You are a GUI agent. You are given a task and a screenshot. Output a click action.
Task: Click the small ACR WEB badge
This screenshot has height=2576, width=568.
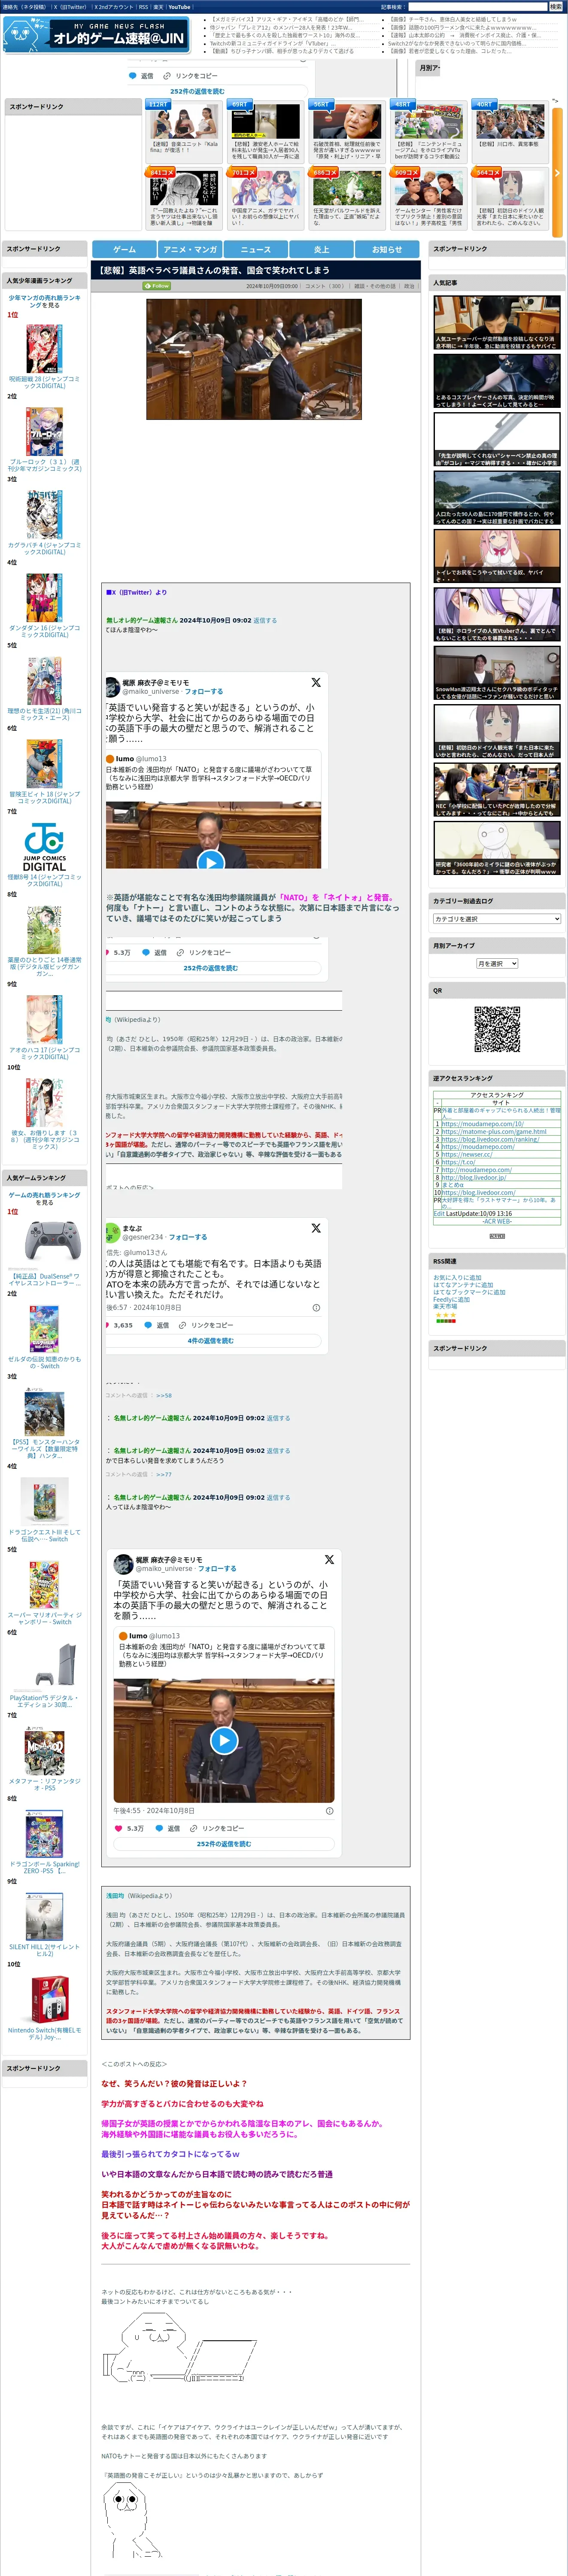coord(497,1236)
